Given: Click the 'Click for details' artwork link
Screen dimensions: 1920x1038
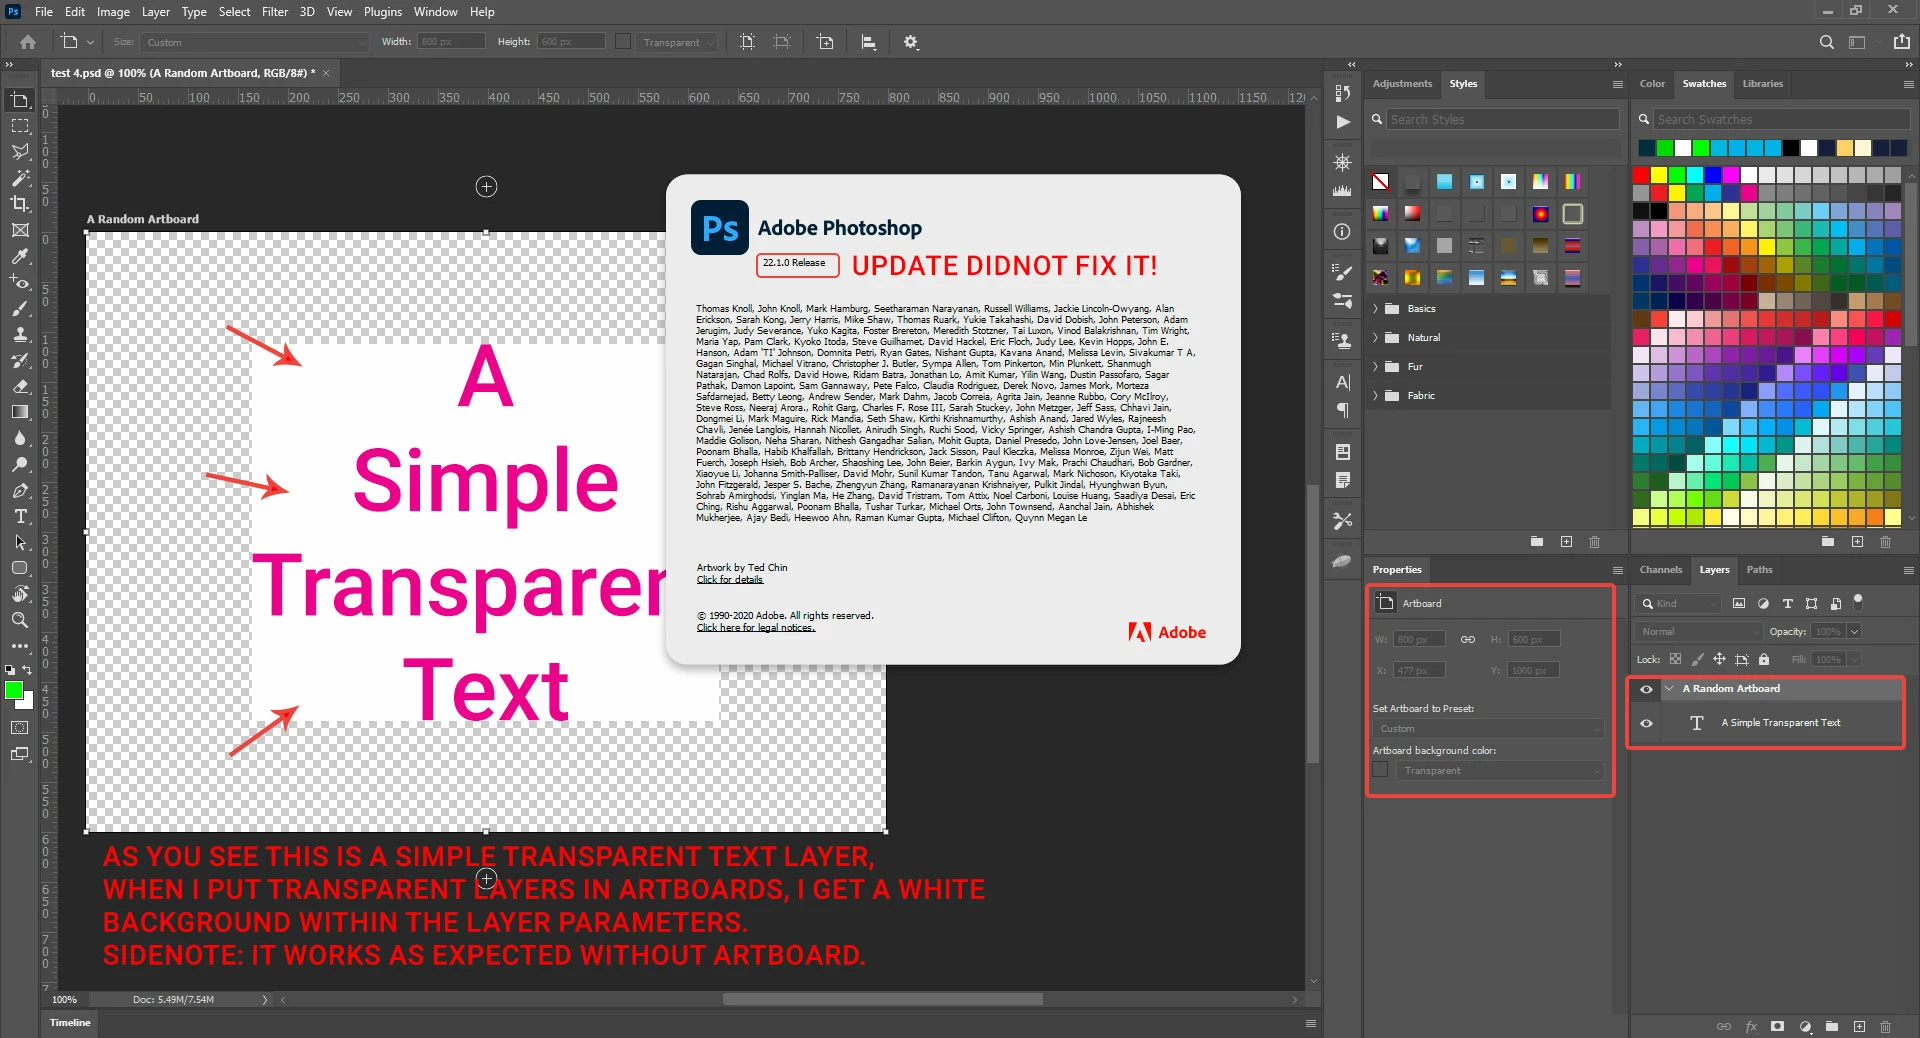Looking at the screenshot, I should point(729,580).
